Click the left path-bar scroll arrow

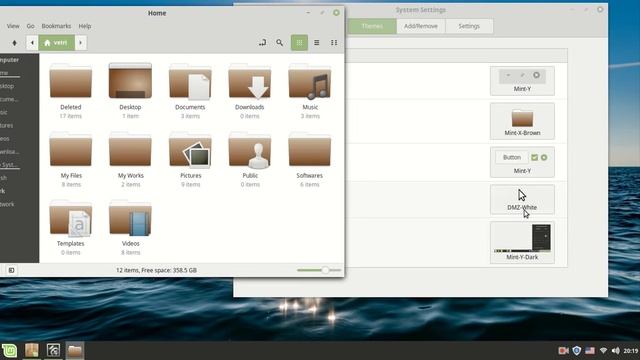point(32,43)
